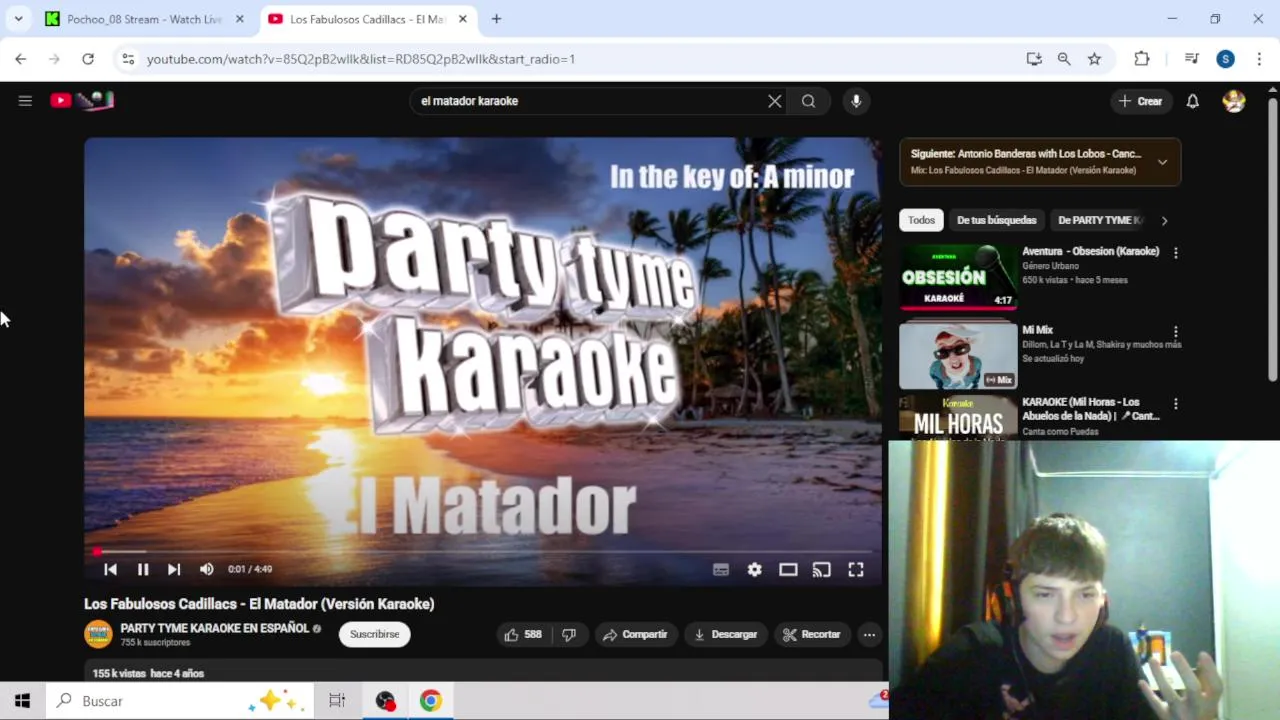Download the video with Descargar
Screen dimensions: 1280x720
pyautogui.click(x=725, y=634)
